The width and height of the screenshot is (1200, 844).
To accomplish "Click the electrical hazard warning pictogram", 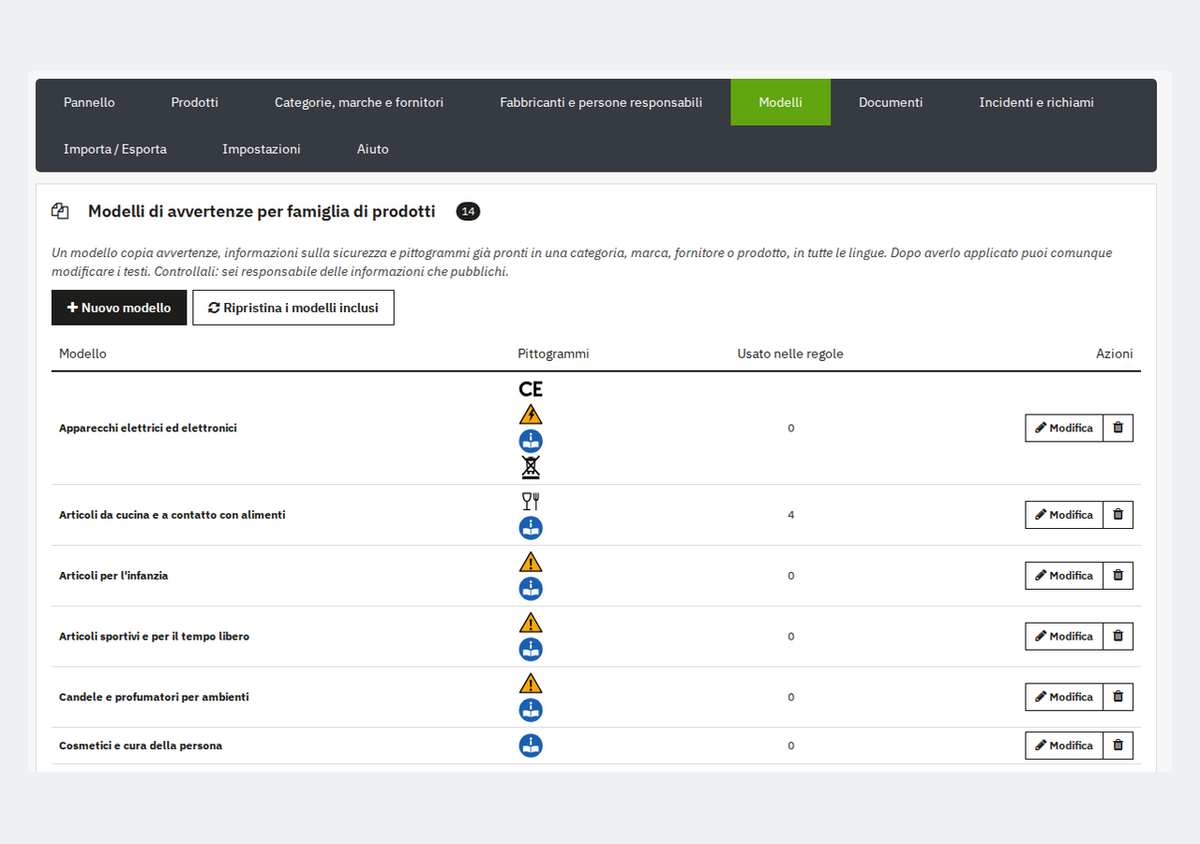I will tap(531, 414).
